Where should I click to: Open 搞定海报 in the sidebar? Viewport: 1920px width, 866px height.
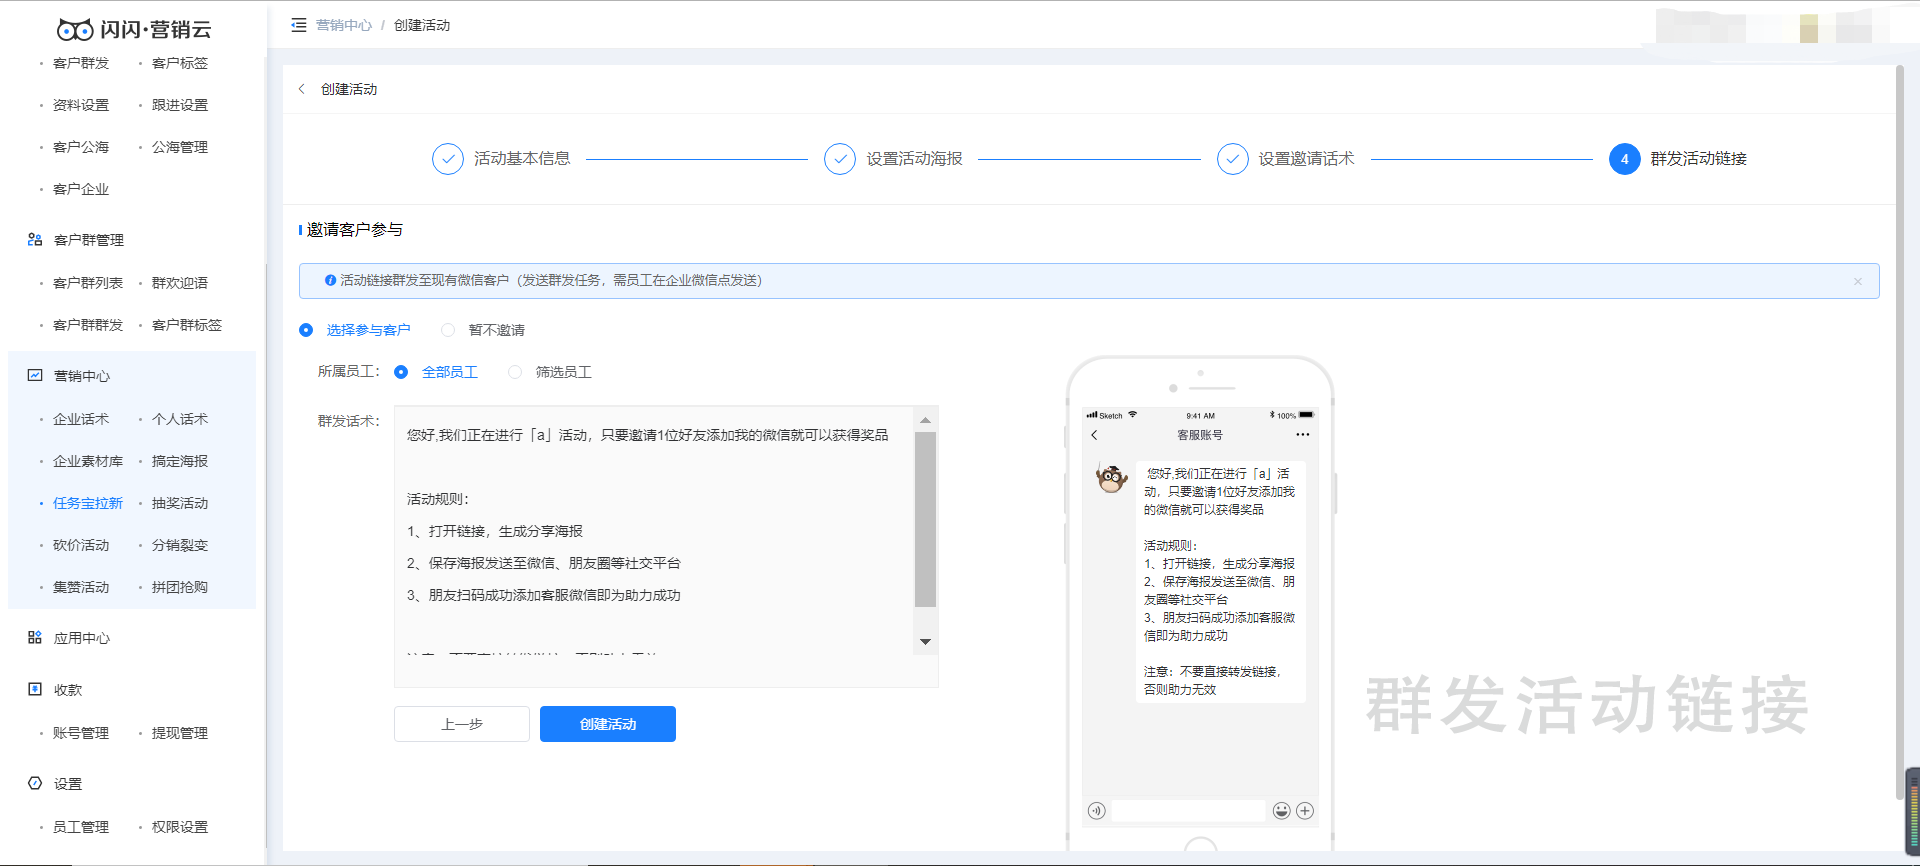coord(180,461)
